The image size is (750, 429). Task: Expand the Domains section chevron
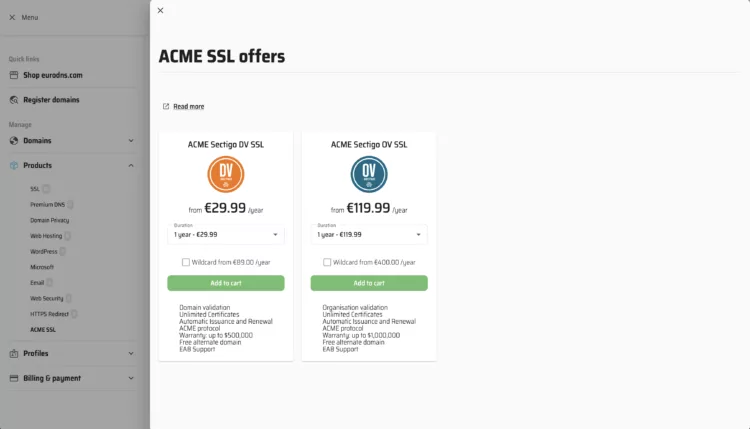[131, 141]
